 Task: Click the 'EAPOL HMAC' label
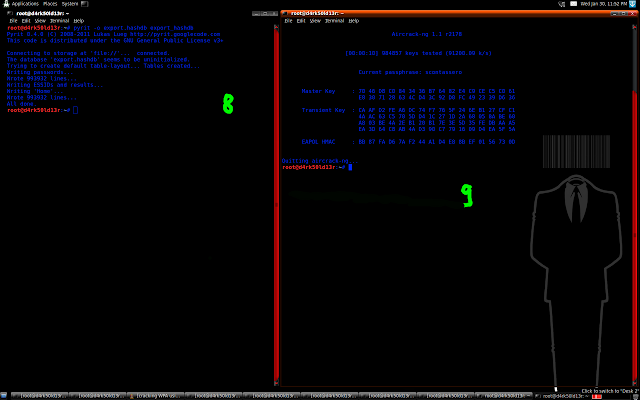[x=318, y=142]
